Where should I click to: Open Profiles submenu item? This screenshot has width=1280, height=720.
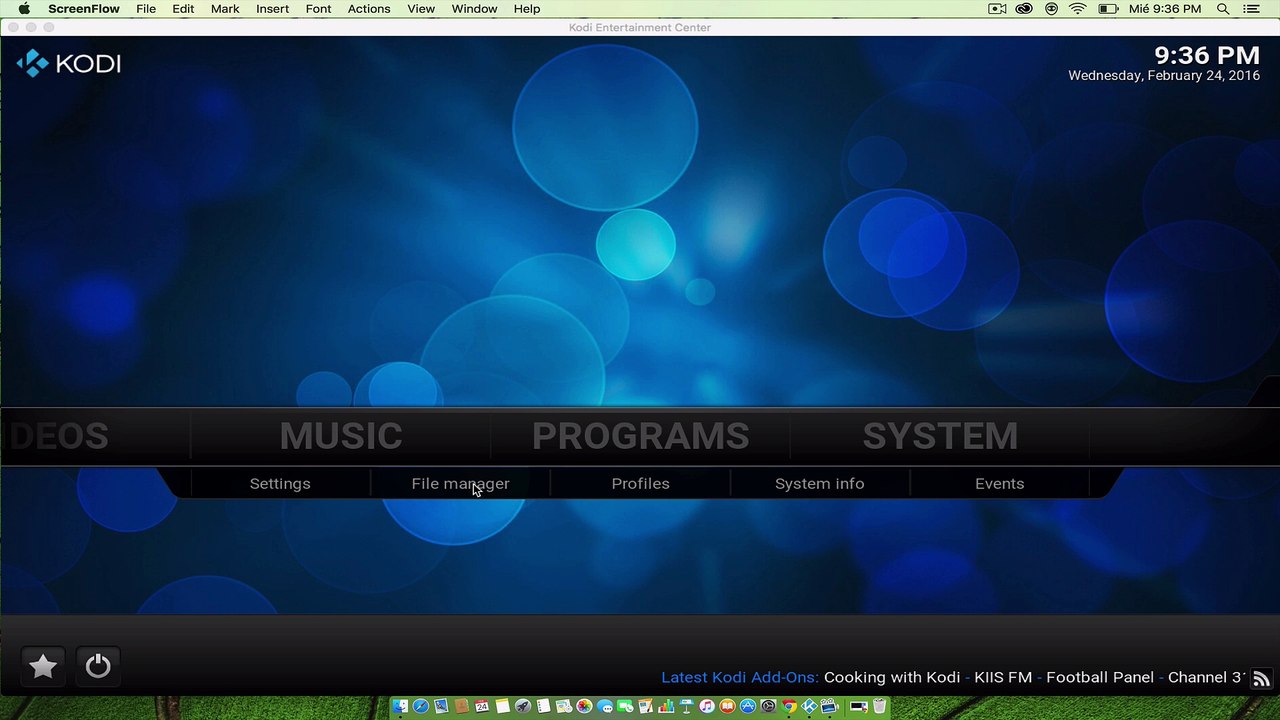pyautogui.click(x=640, y=484)
